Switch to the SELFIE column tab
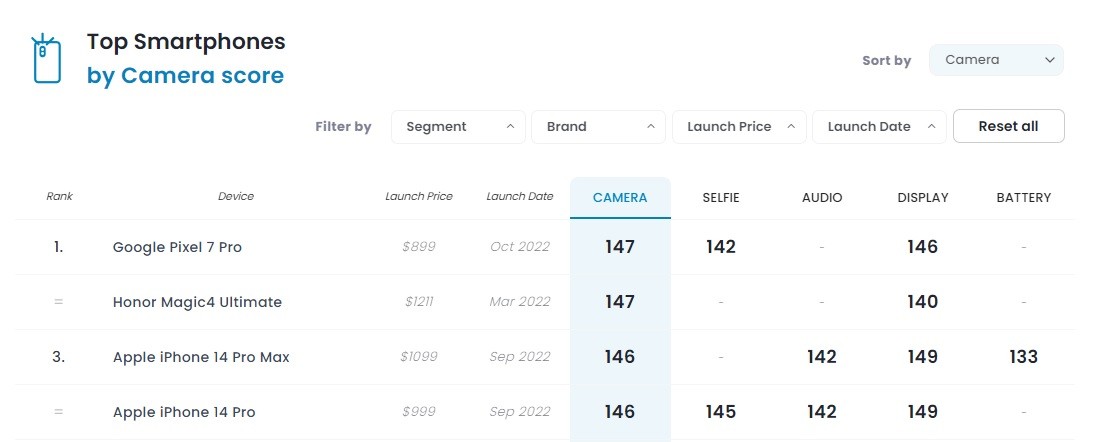The height and width of the screenshot is (442, 1093). pos(721,198)
